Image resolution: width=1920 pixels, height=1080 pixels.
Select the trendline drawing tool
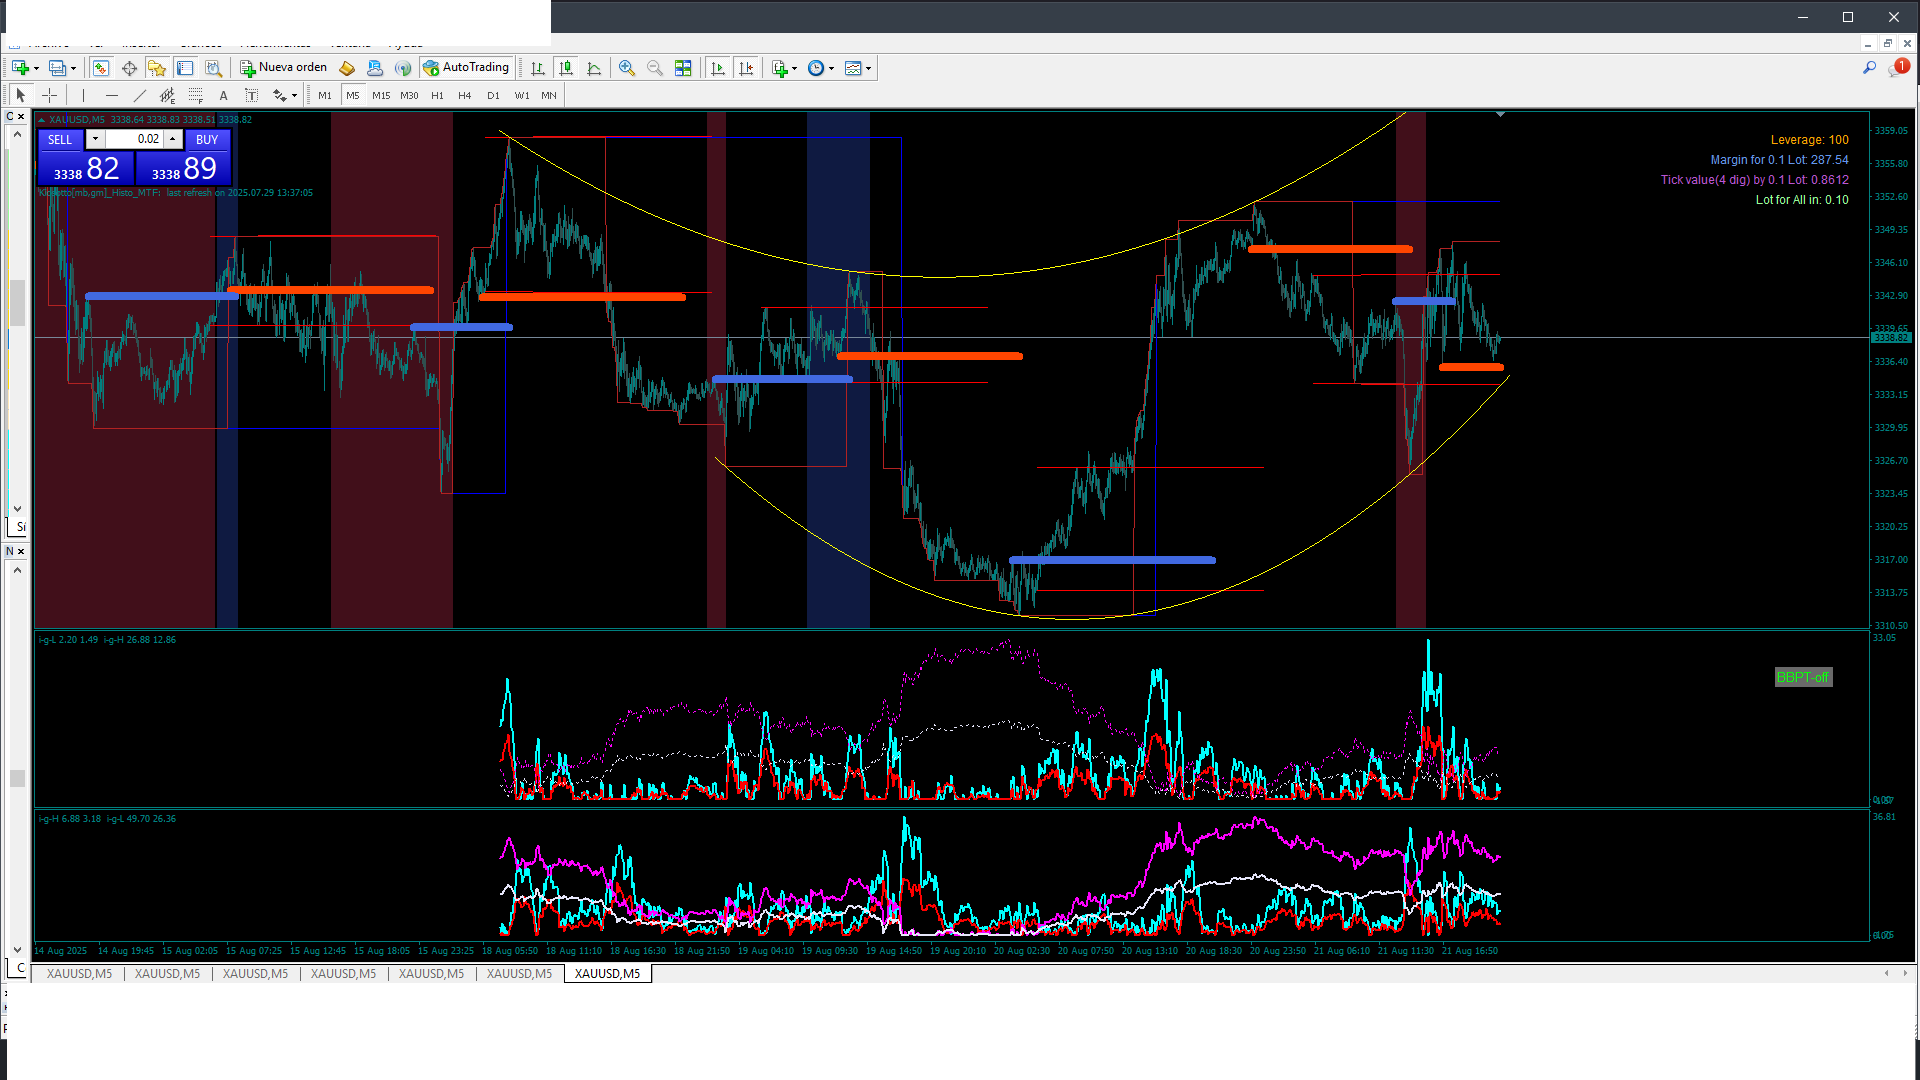tap(139, 95)
